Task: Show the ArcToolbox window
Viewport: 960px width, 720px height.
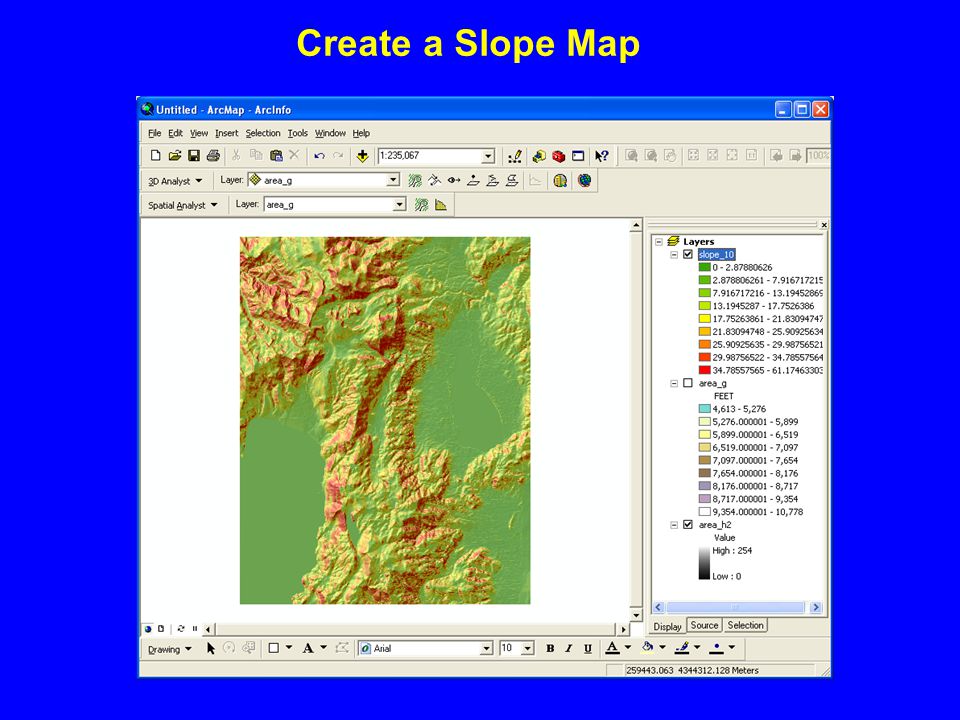Action: coord(558,156)
